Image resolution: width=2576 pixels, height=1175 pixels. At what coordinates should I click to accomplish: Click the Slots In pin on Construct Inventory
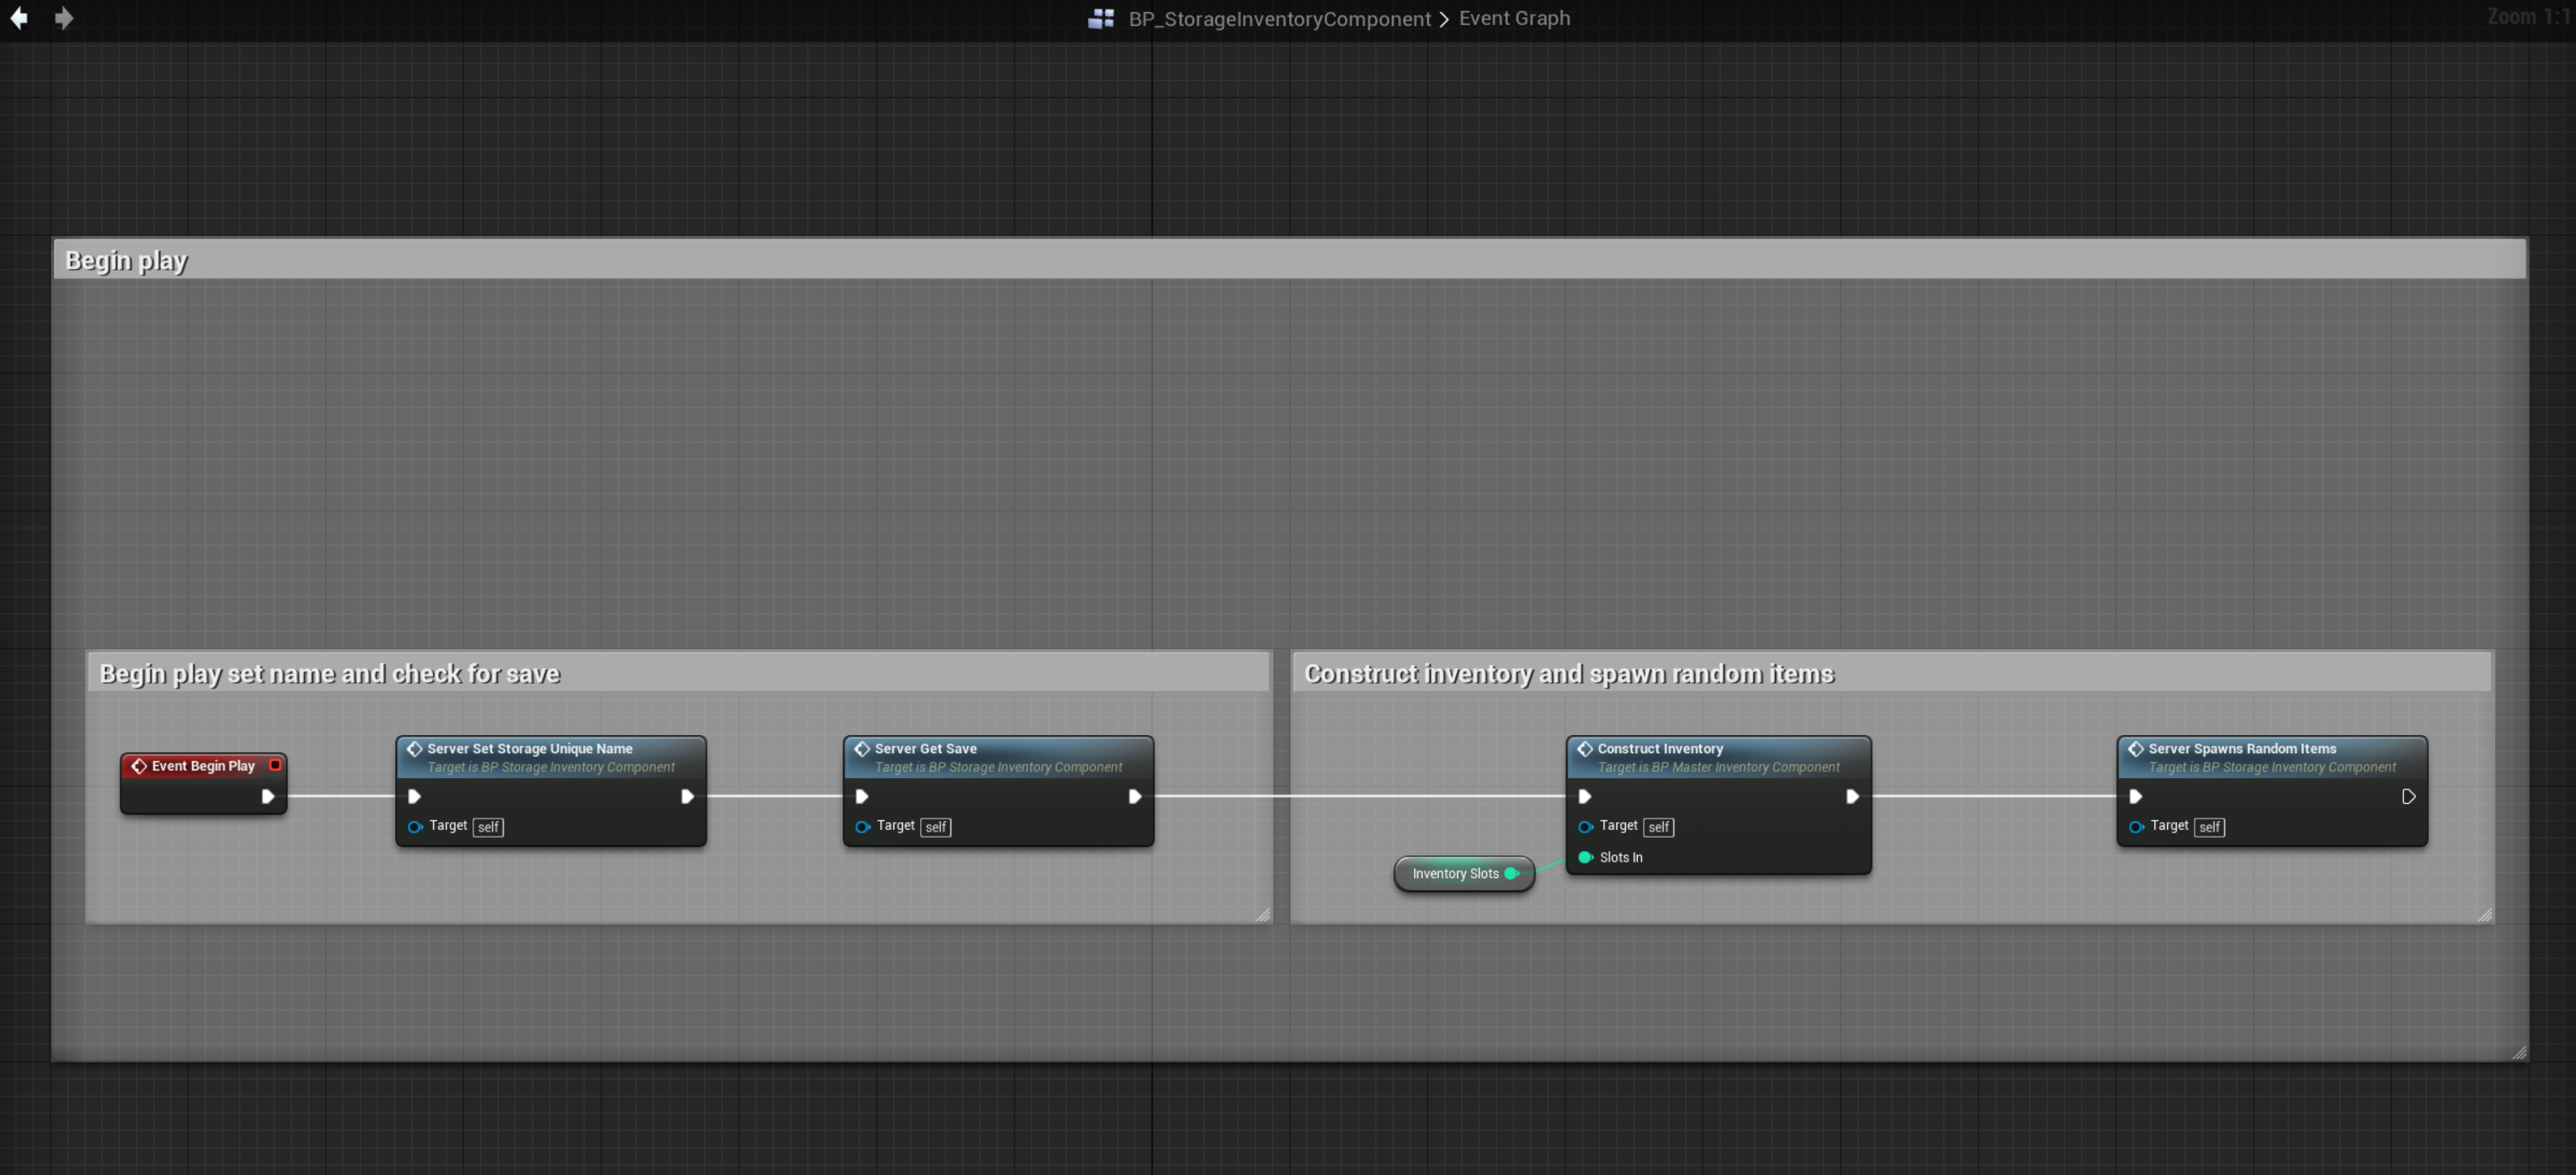(1585, 857)
